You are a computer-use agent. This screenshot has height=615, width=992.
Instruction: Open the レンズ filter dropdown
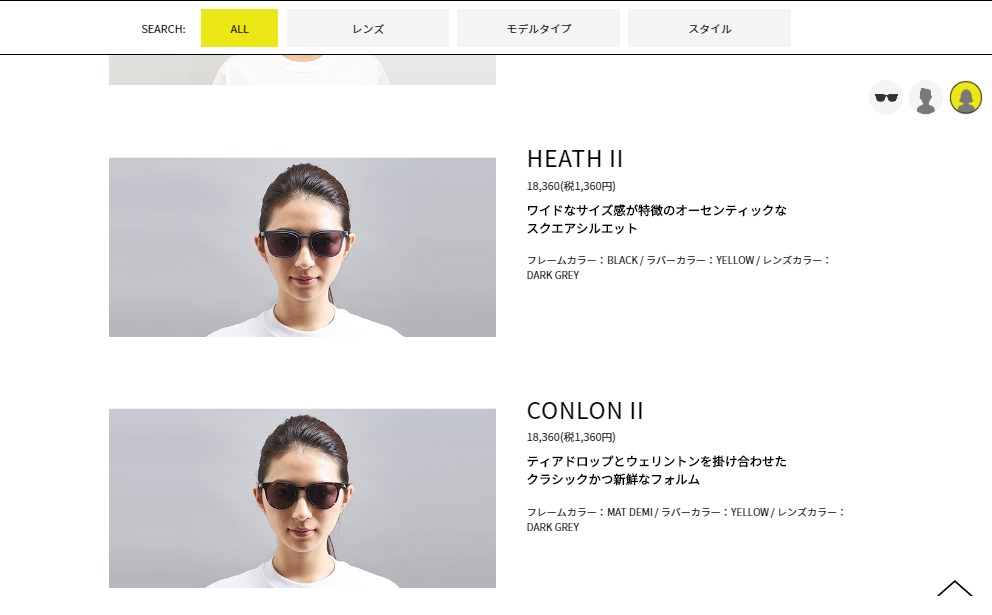(368, 28)
